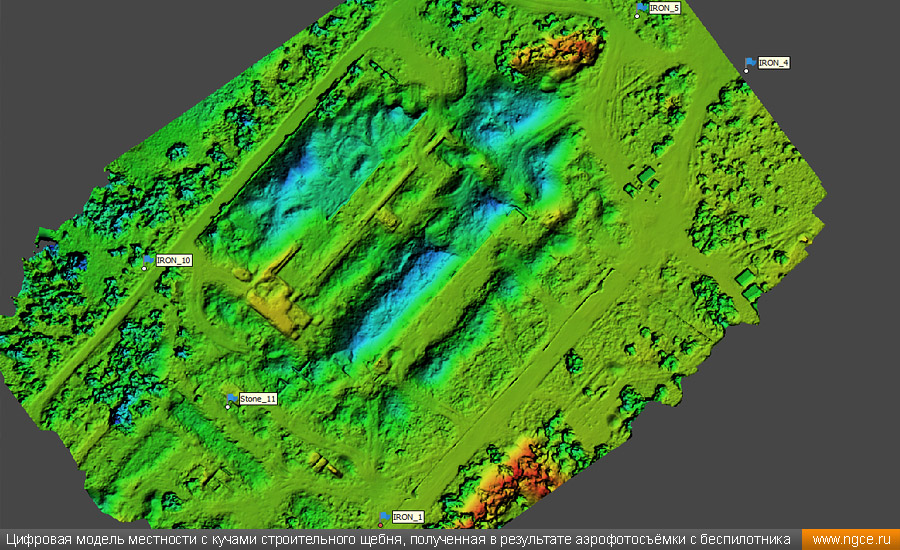The height and width of the screenshot is (550, 900).
Task: Select the IRON_10 label text
Action: (x=174, y=261)
